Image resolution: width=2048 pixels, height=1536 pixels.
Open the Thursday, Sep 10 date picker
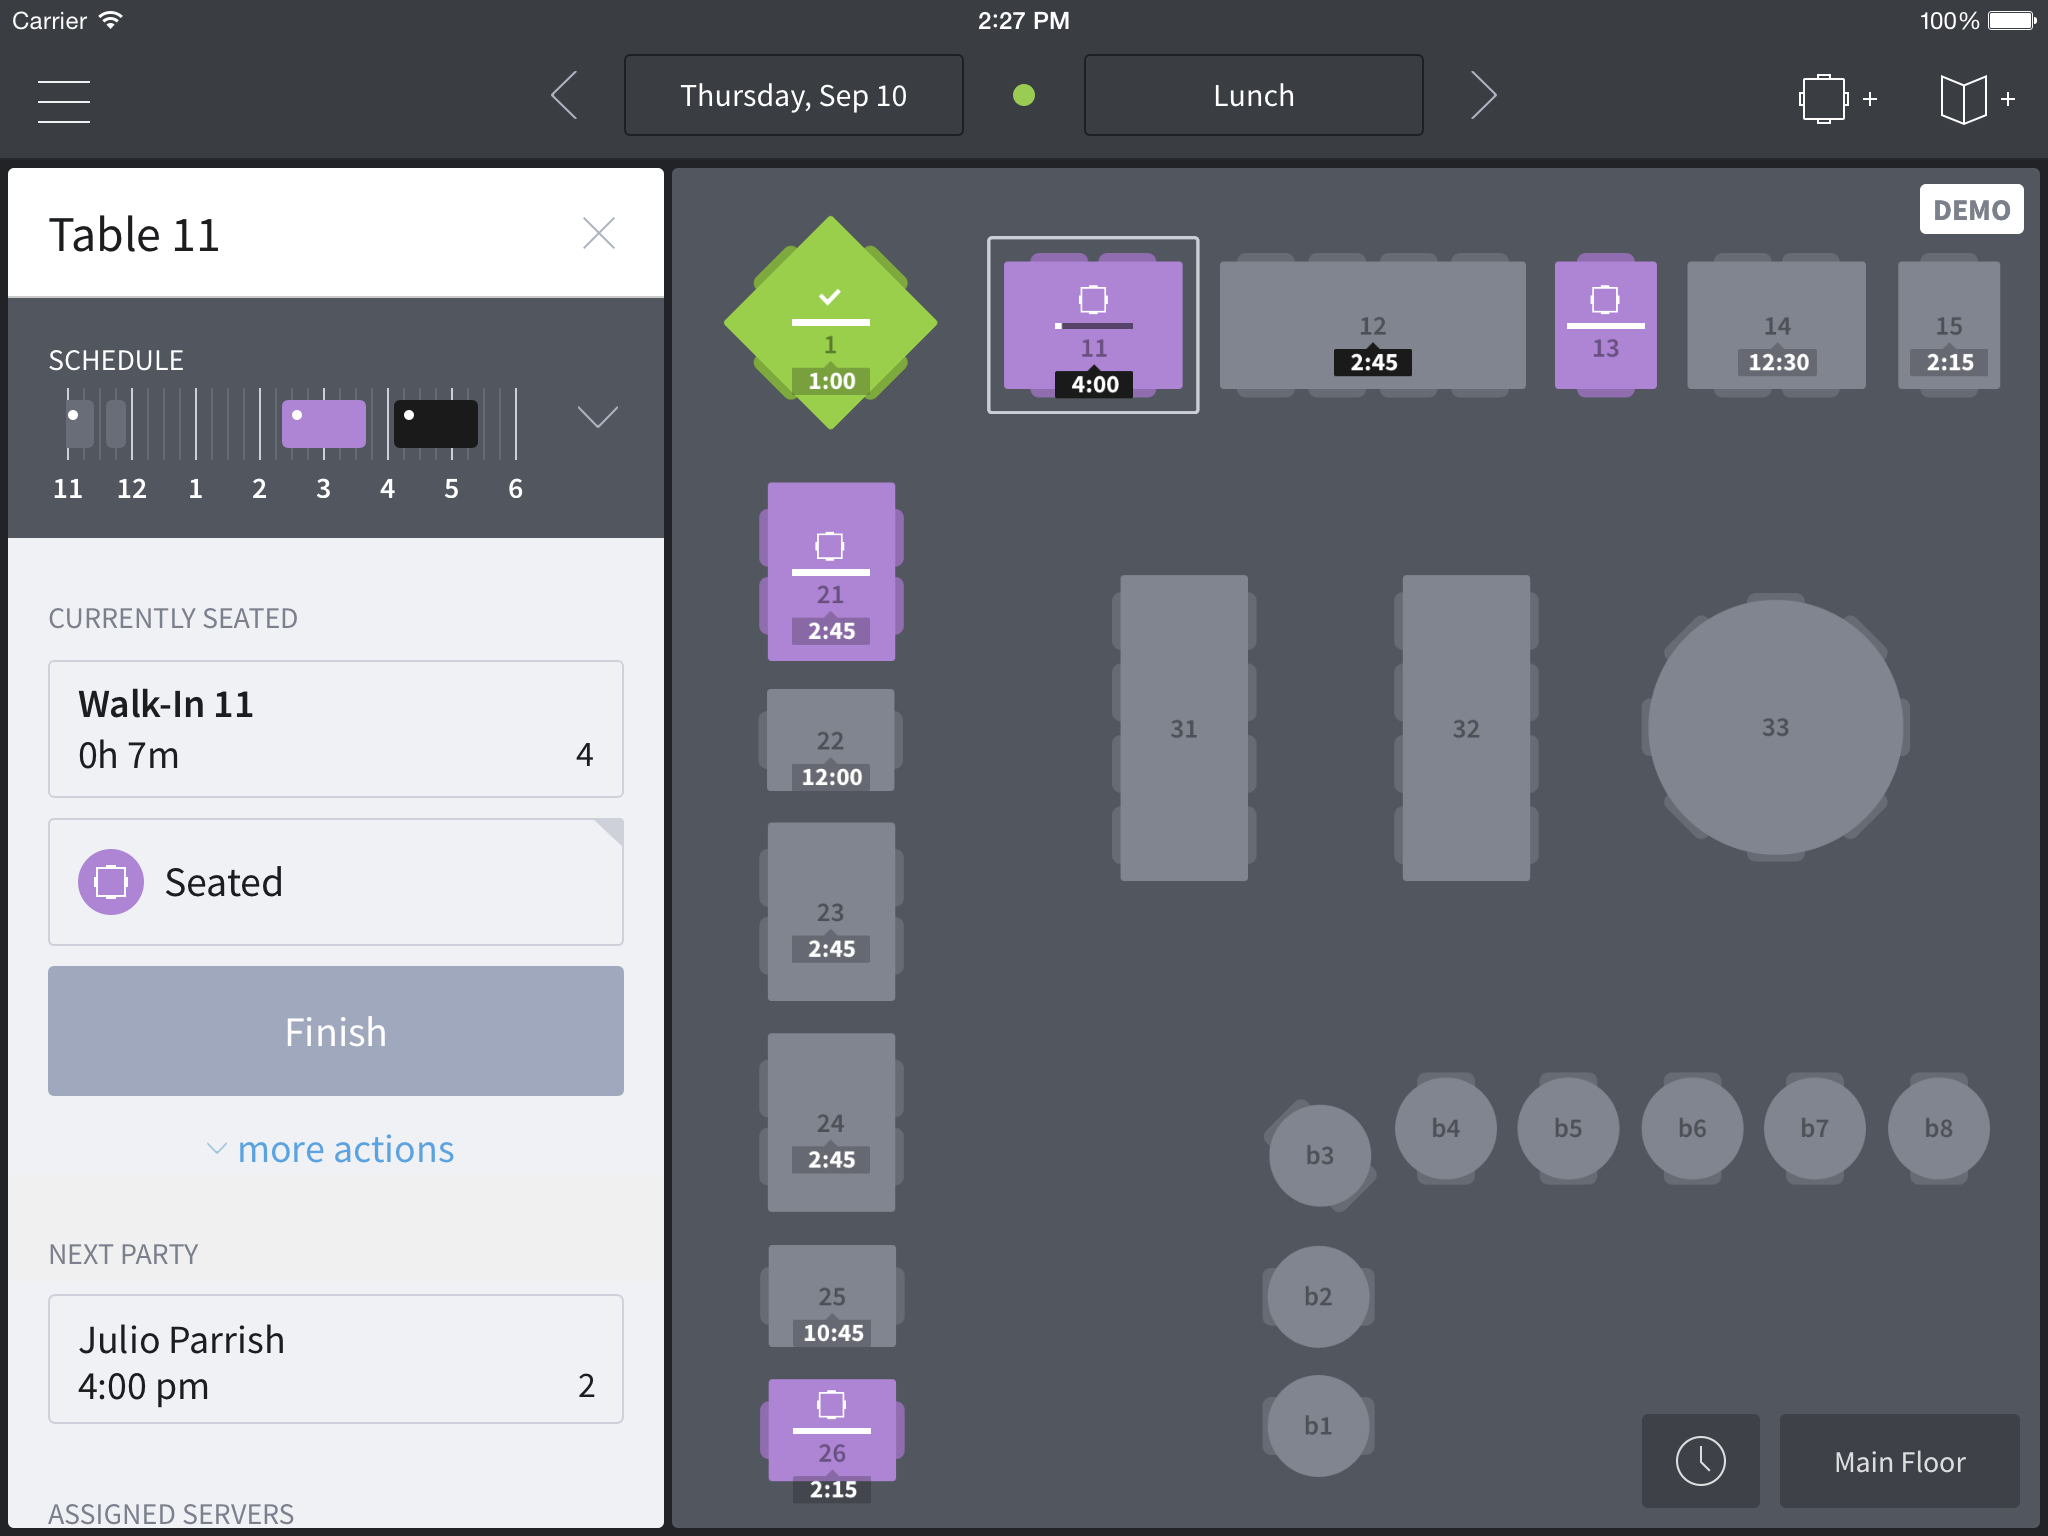(x=793, y=96)
